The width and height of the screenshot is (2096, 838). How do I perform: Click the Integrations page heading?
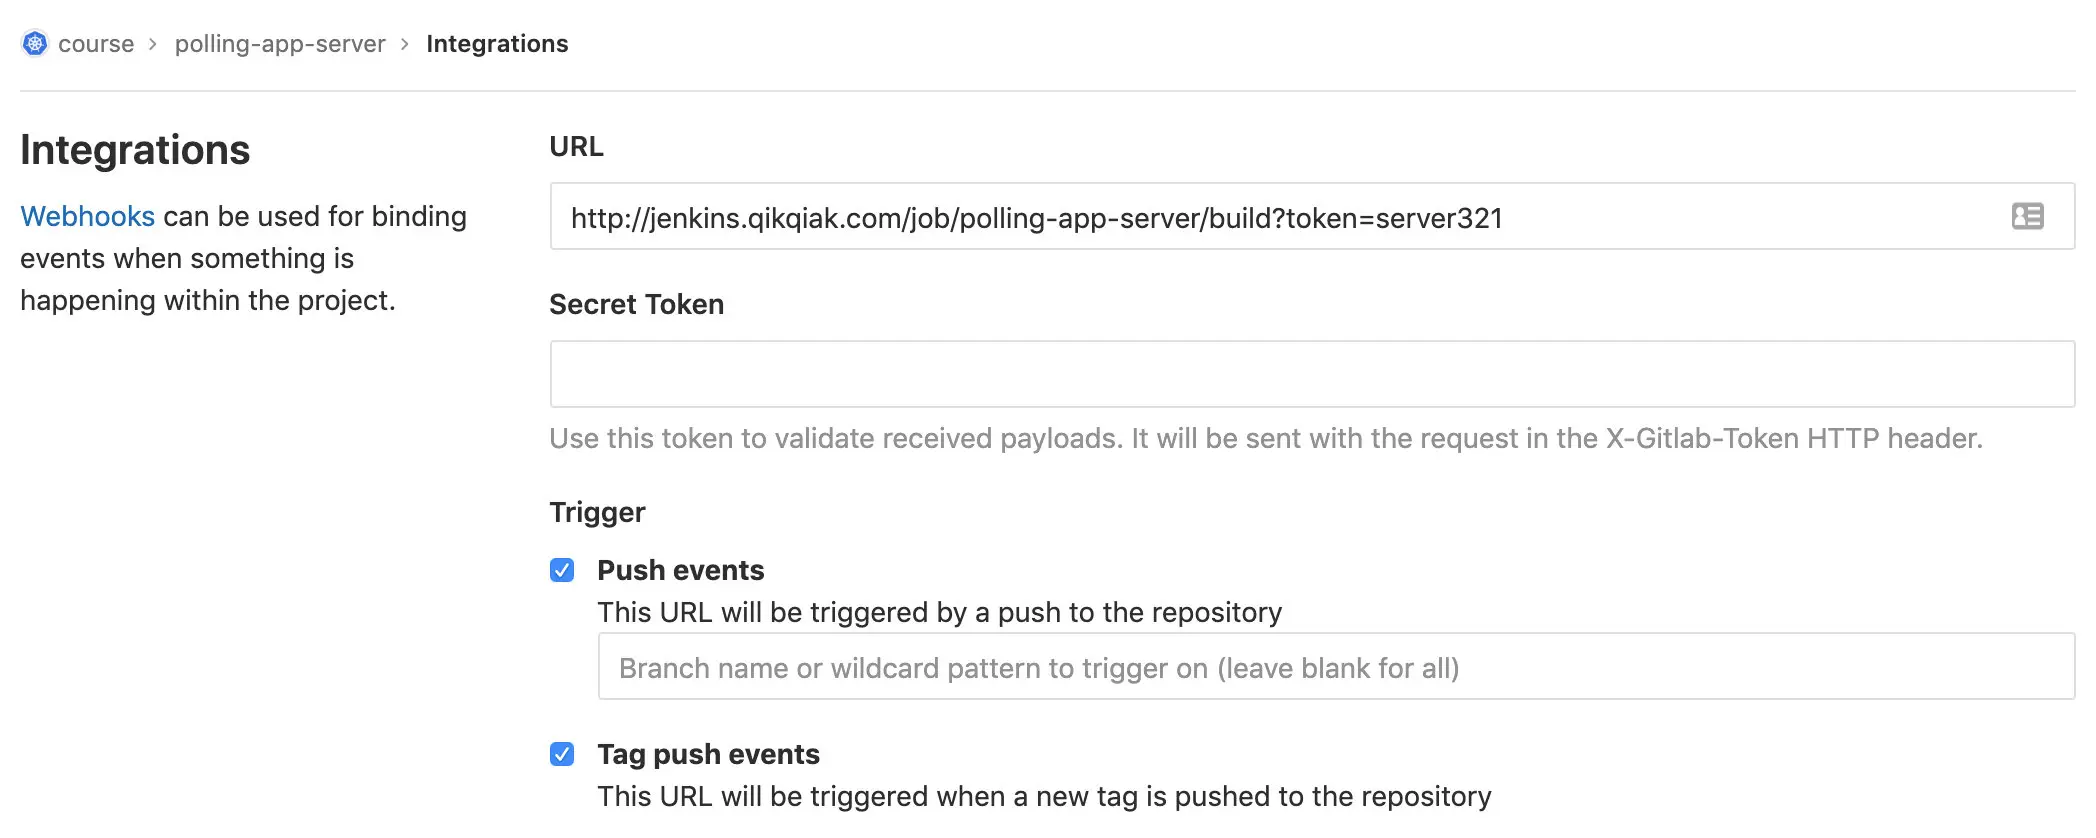pos(135,149)
